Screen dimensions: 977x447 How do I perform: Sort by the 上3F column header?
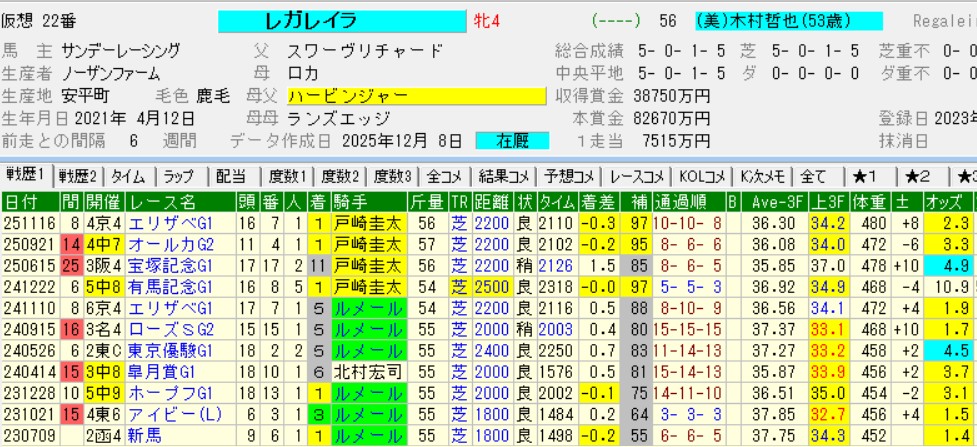pos(822,201)
